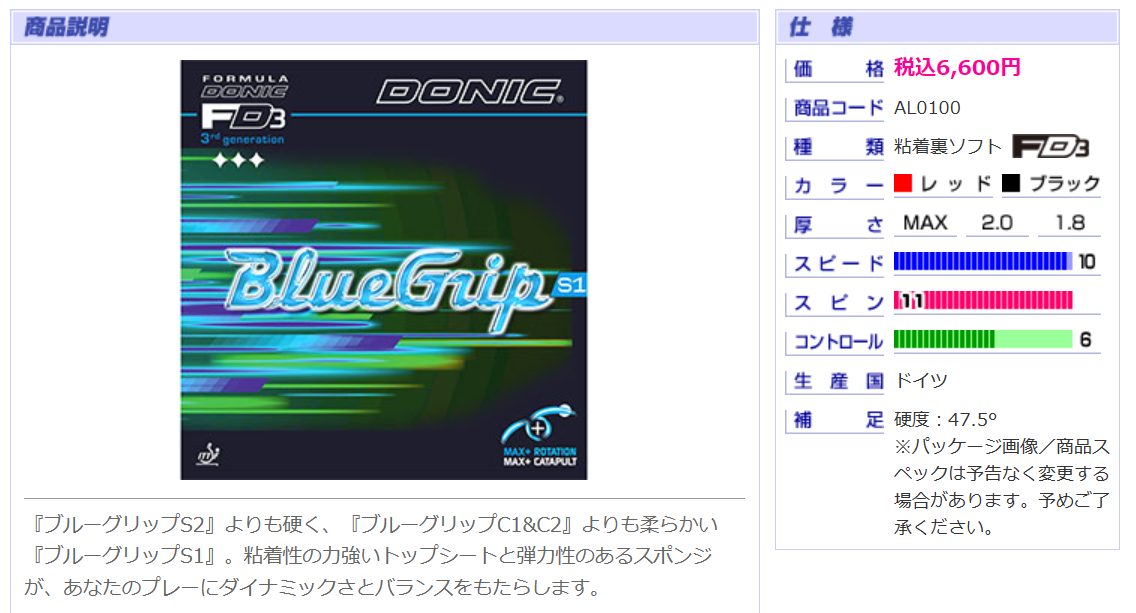Click the BlueGrip S1 product package image
Viewport: 1136px width, 613px height.
[x=384, y=270]
